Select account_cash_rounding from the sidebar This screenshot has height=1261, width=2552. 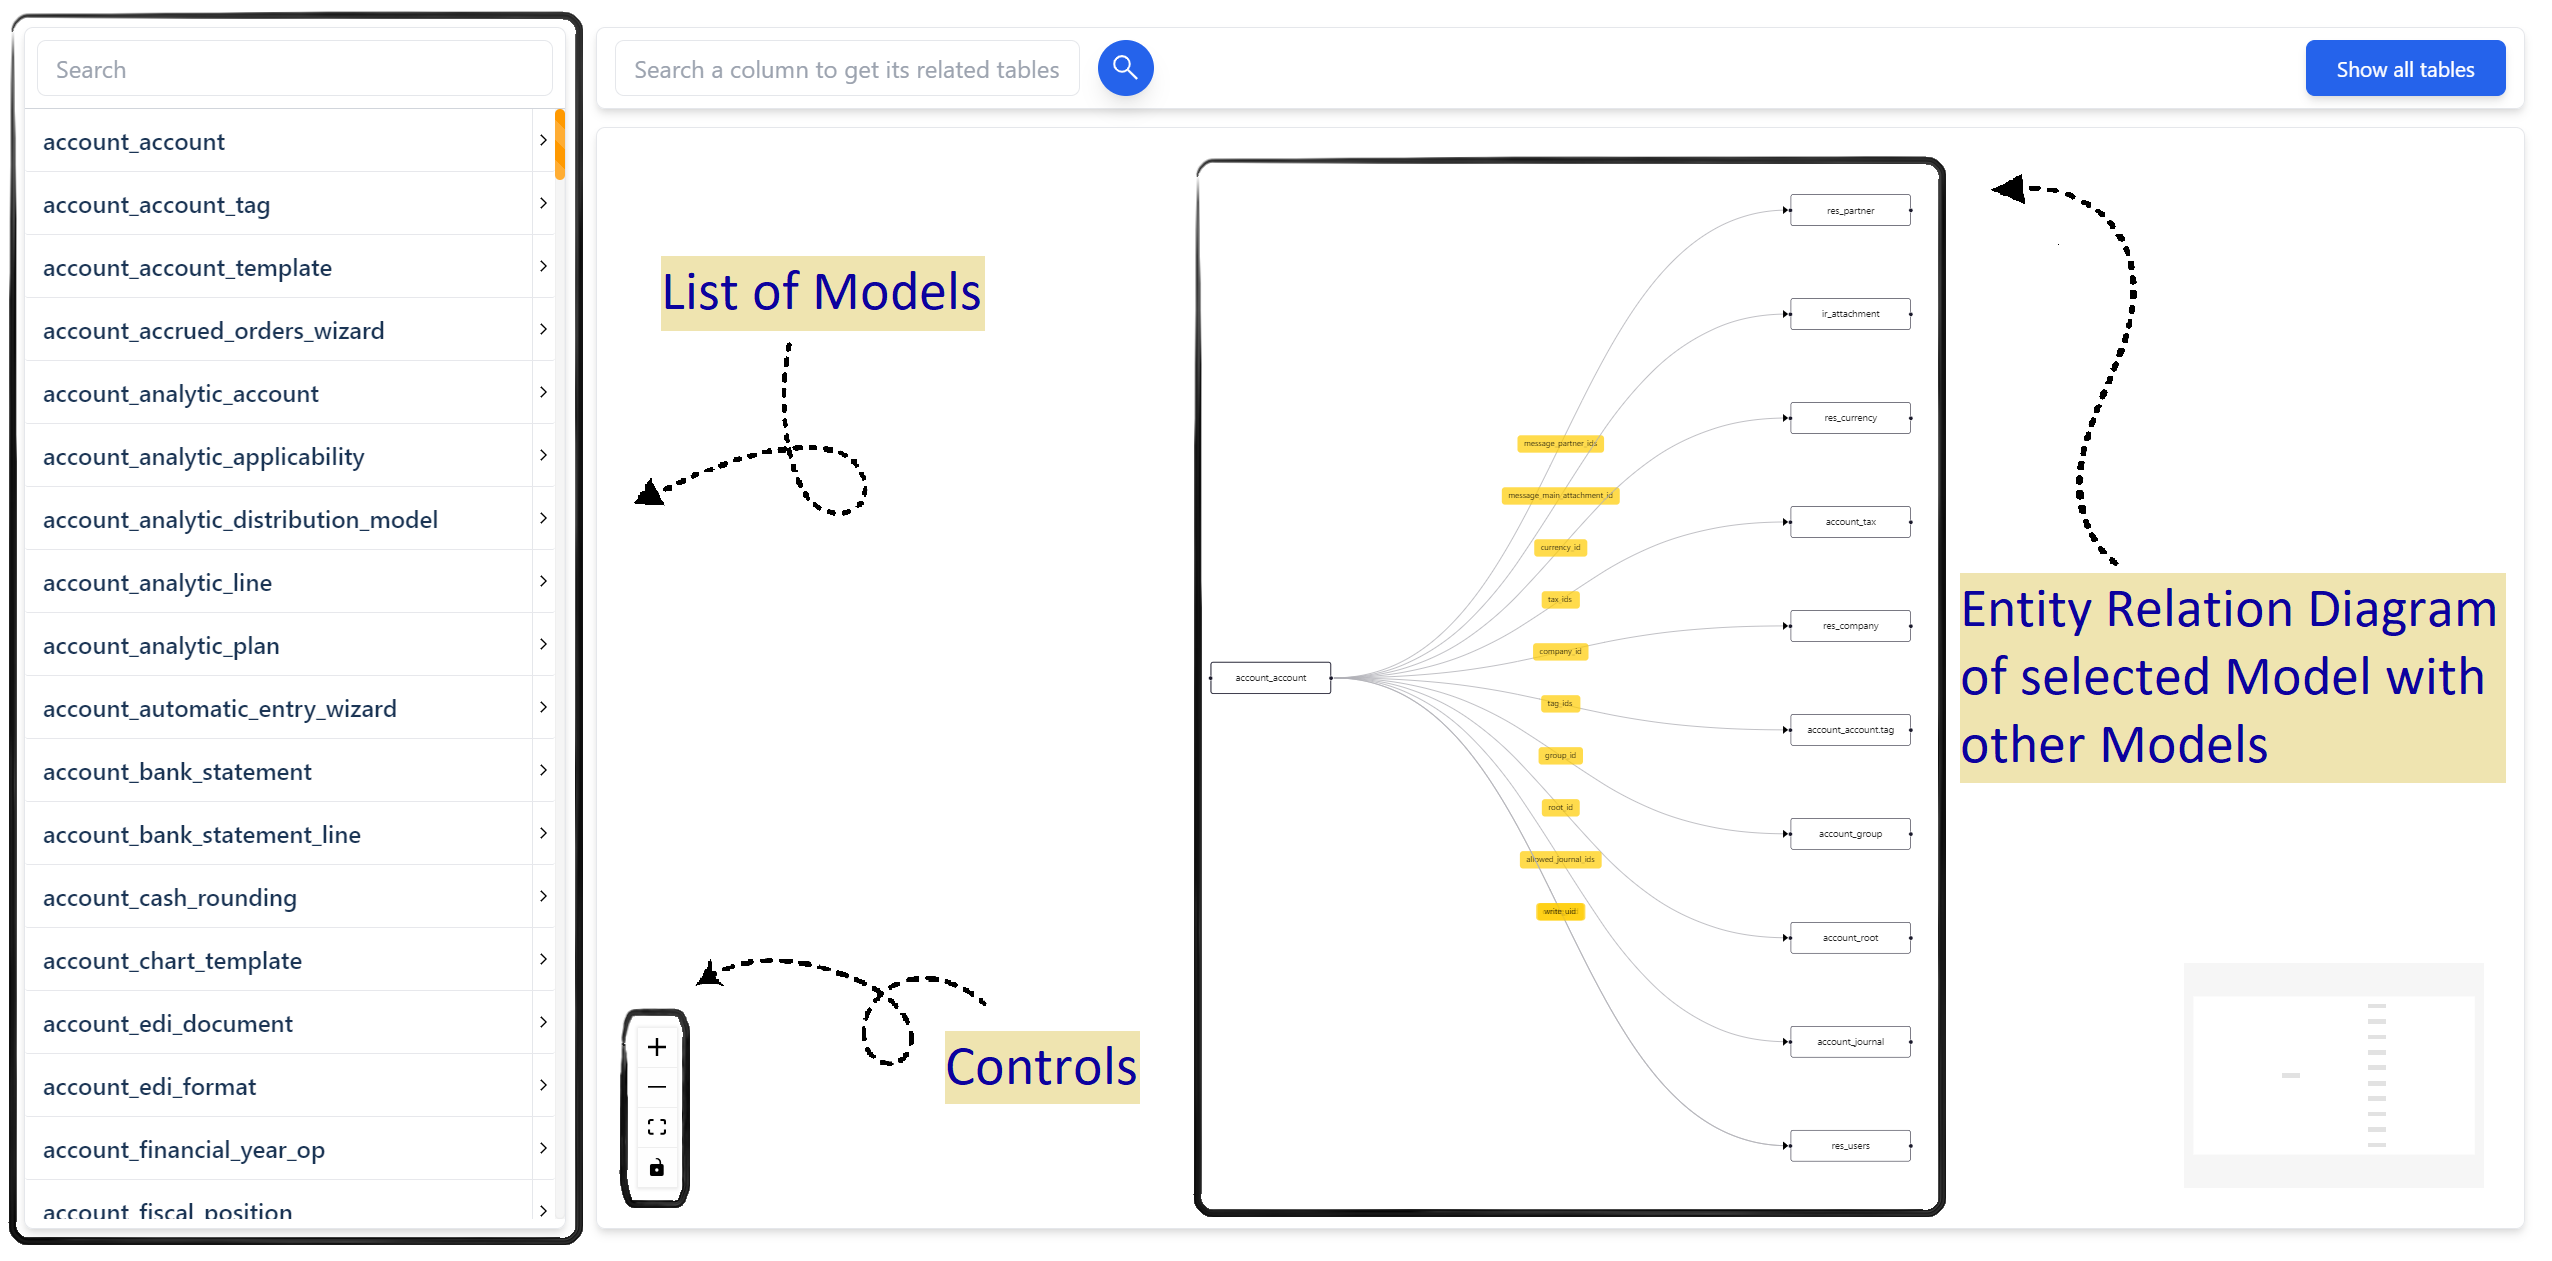[x=169, y=897]
